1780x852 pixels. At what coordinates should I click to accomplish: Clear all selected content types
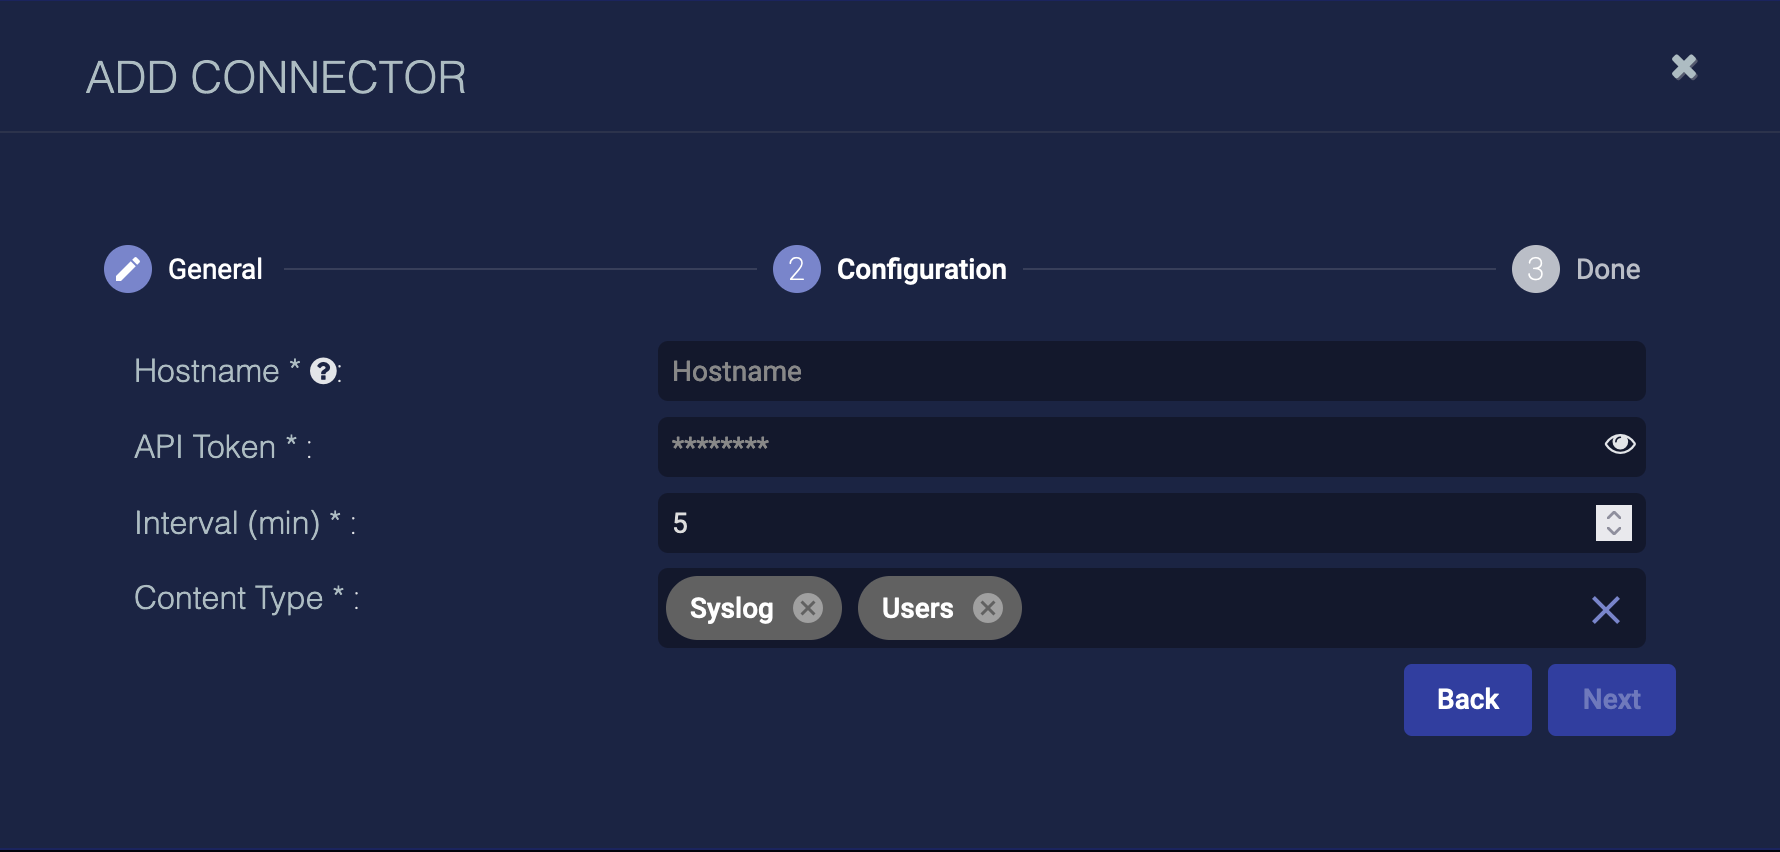pyautogui.click(x=1605, y=610)
